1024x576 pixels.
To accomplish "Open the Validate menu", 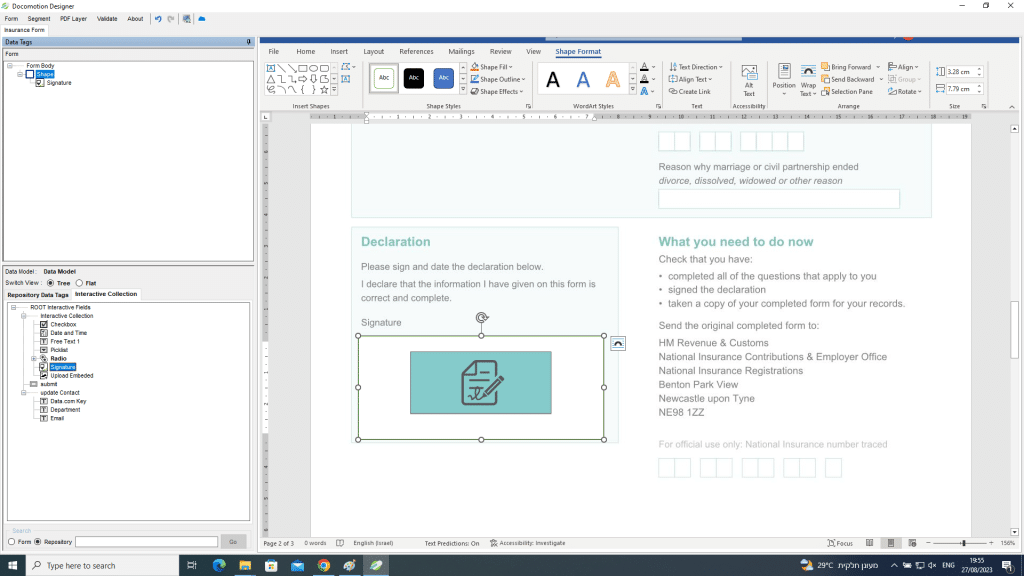I will click(x=107, y=19).
